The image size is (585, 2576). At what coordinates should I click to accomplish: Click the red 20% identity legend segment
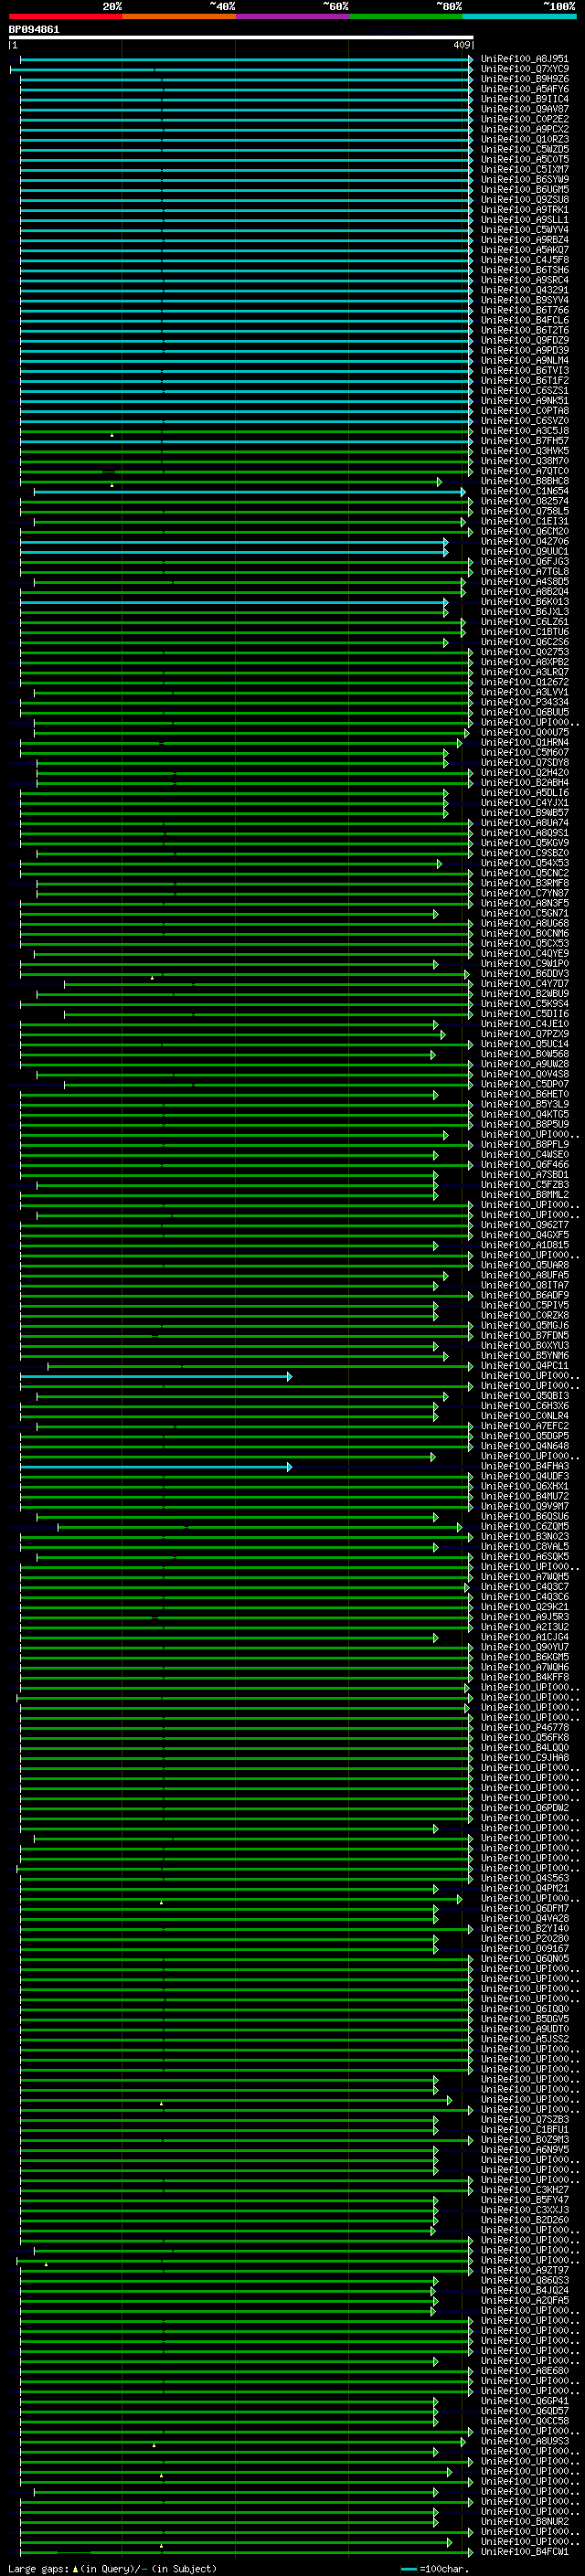click(x=65, y=16)
